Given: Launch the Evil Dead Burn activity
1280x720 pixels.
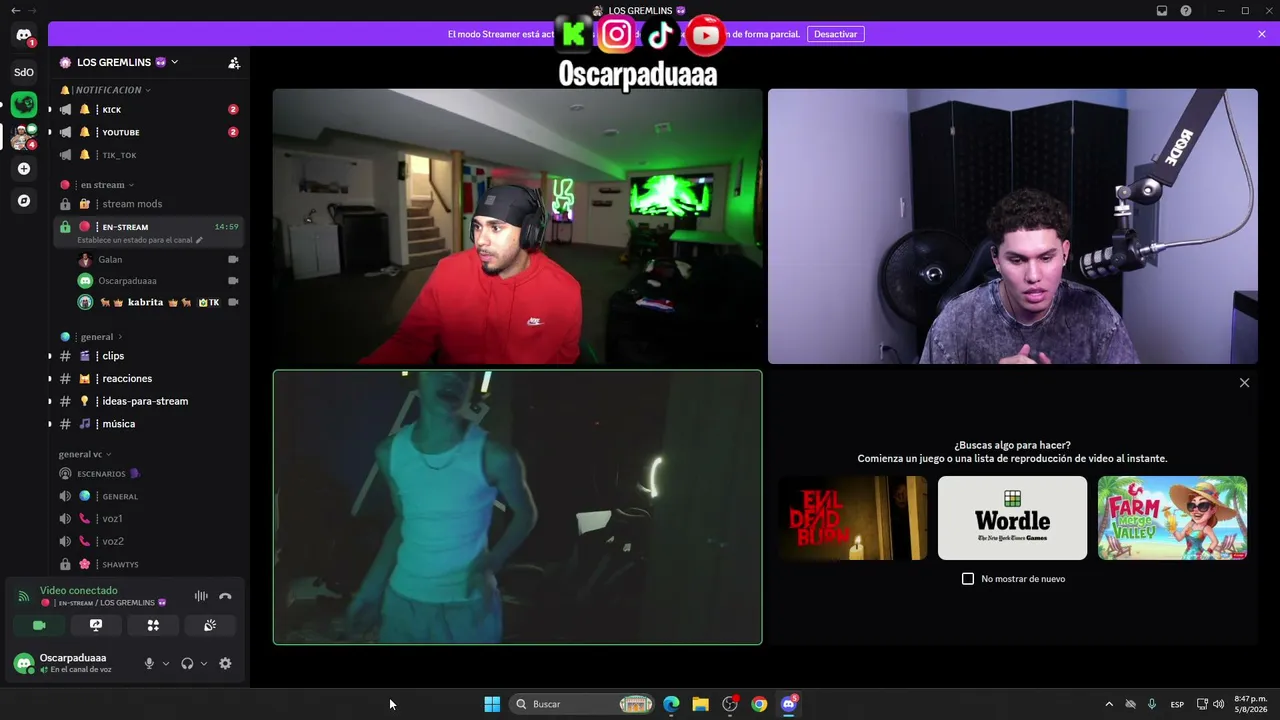Looking at the screenshot, I should click(x=853, y=518).
